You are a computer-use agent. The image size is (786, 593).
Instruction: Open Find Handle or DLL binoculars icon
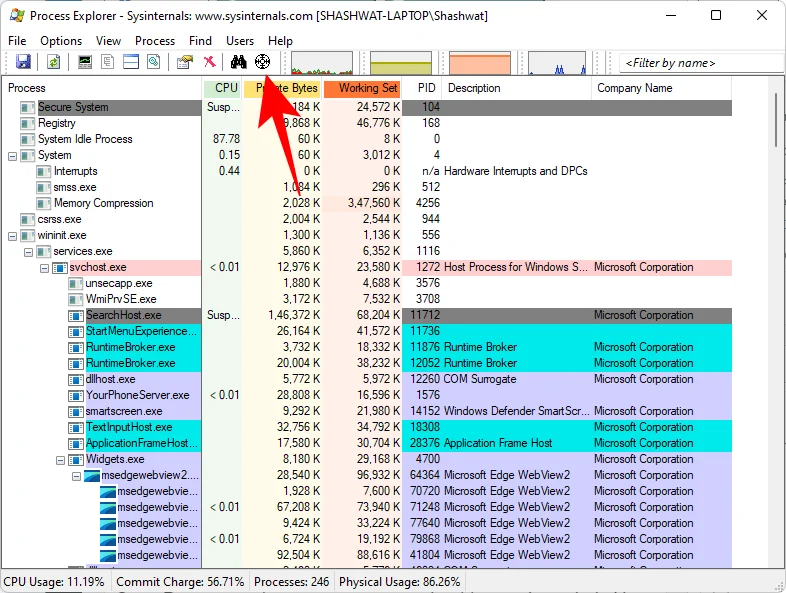(239, 62)
